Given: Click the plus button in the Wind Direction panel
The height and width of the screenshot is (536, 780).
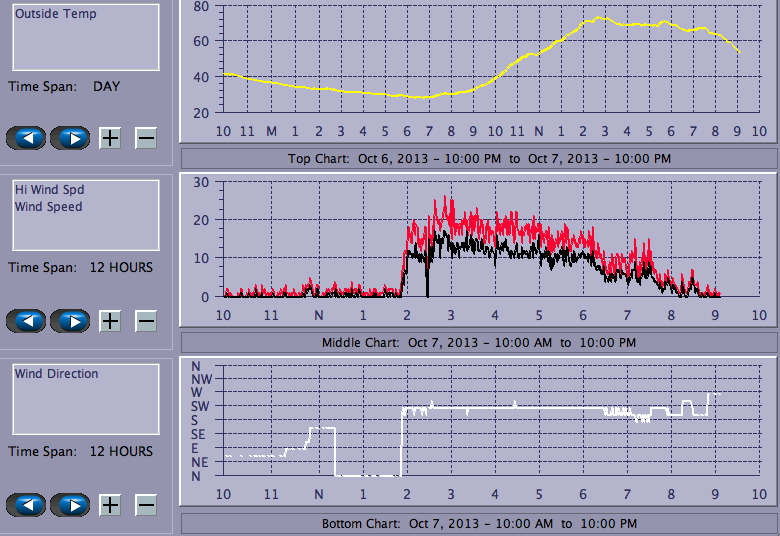Looking at the screenshot, I should (110, 505).
